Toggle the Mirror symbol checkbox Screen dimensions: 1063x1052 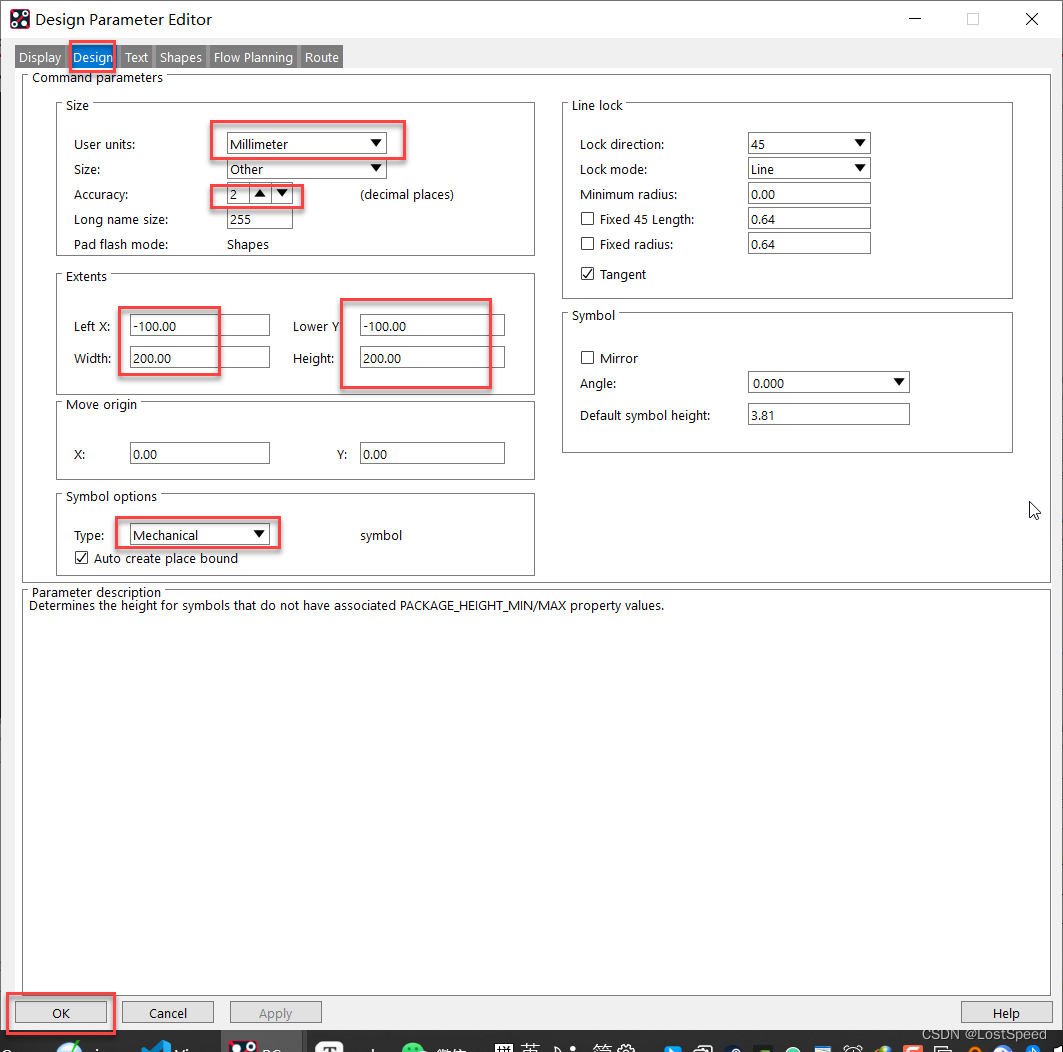coord(587,358)
